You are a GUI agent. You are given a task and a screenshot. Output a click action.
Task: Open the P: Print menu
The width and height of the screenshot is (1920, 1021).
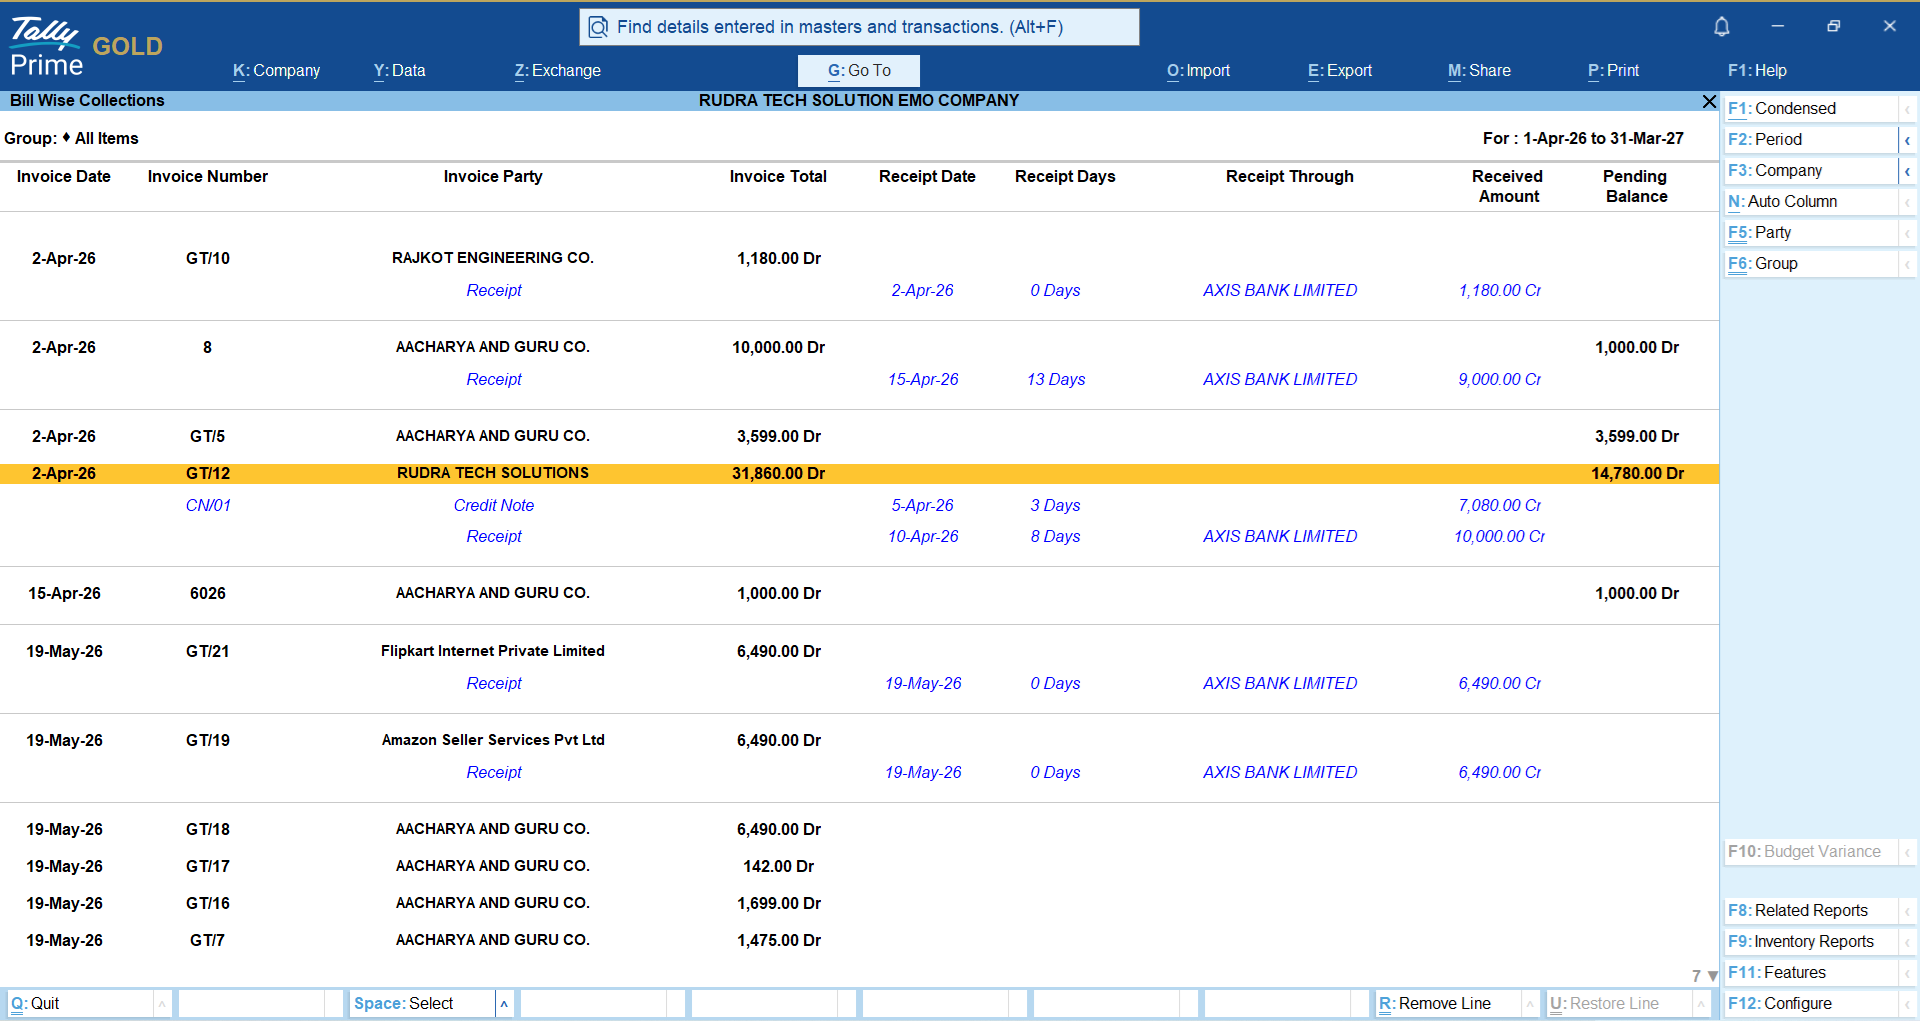pos(1613,71)
